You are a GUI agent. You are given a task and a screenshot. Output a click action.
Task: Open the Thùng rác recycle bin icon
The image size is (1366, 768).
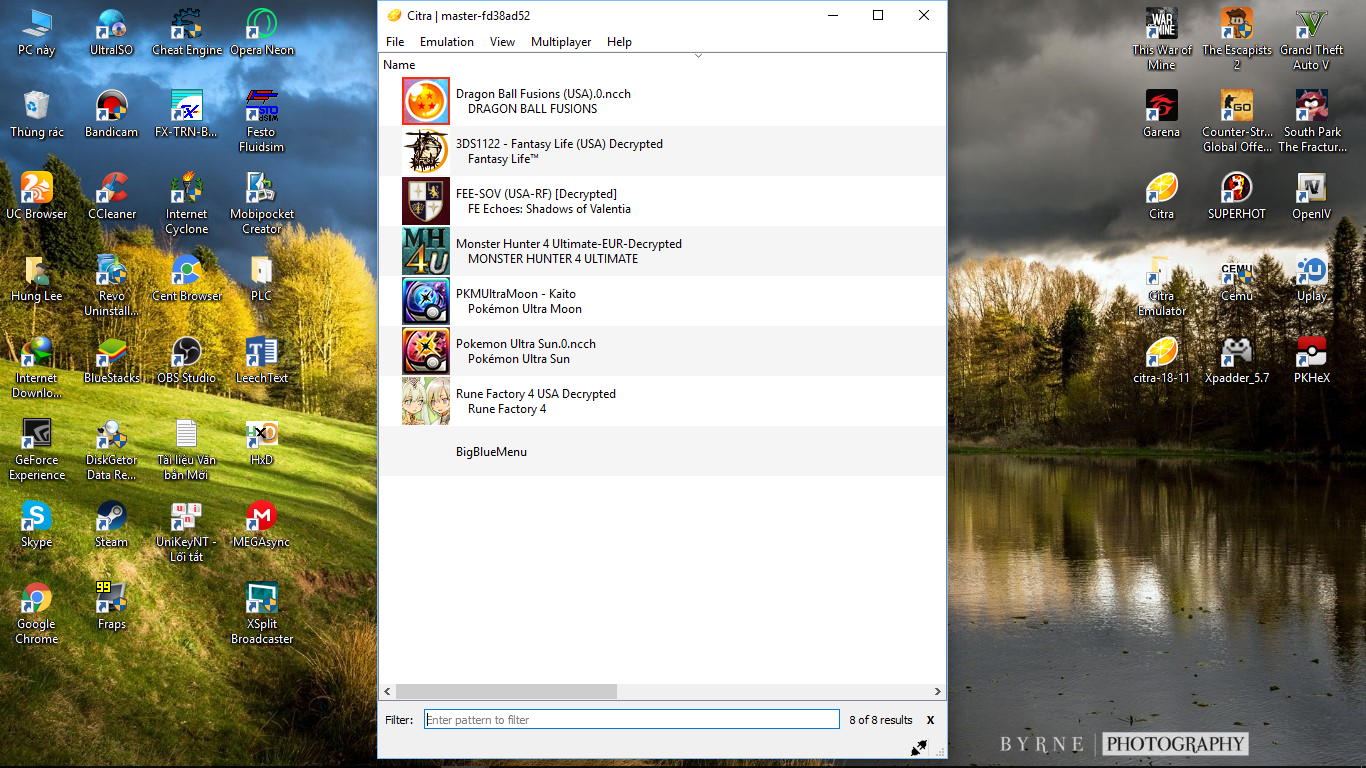(37, 114)
